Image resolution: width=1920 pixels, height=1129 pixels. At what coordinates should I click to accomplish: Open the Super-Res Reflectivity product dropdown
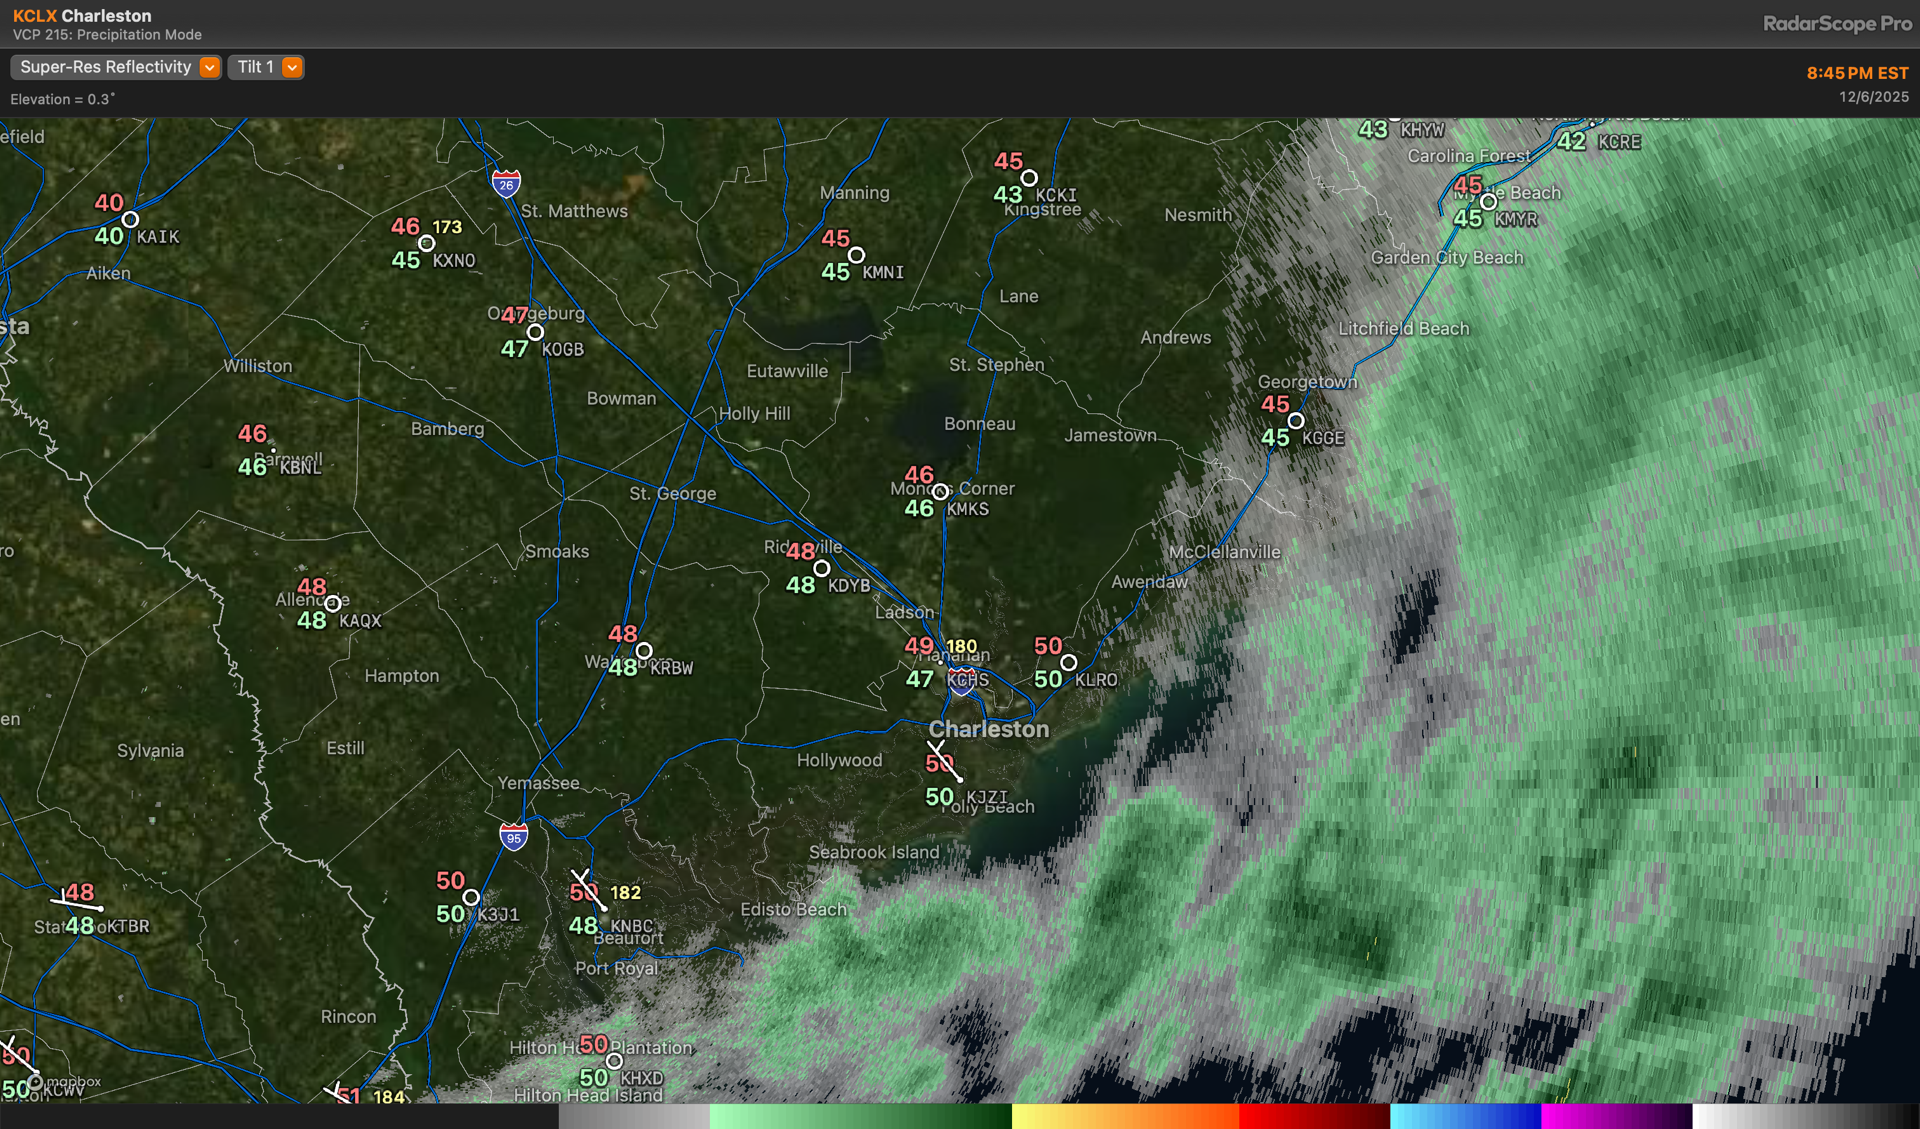115,67
